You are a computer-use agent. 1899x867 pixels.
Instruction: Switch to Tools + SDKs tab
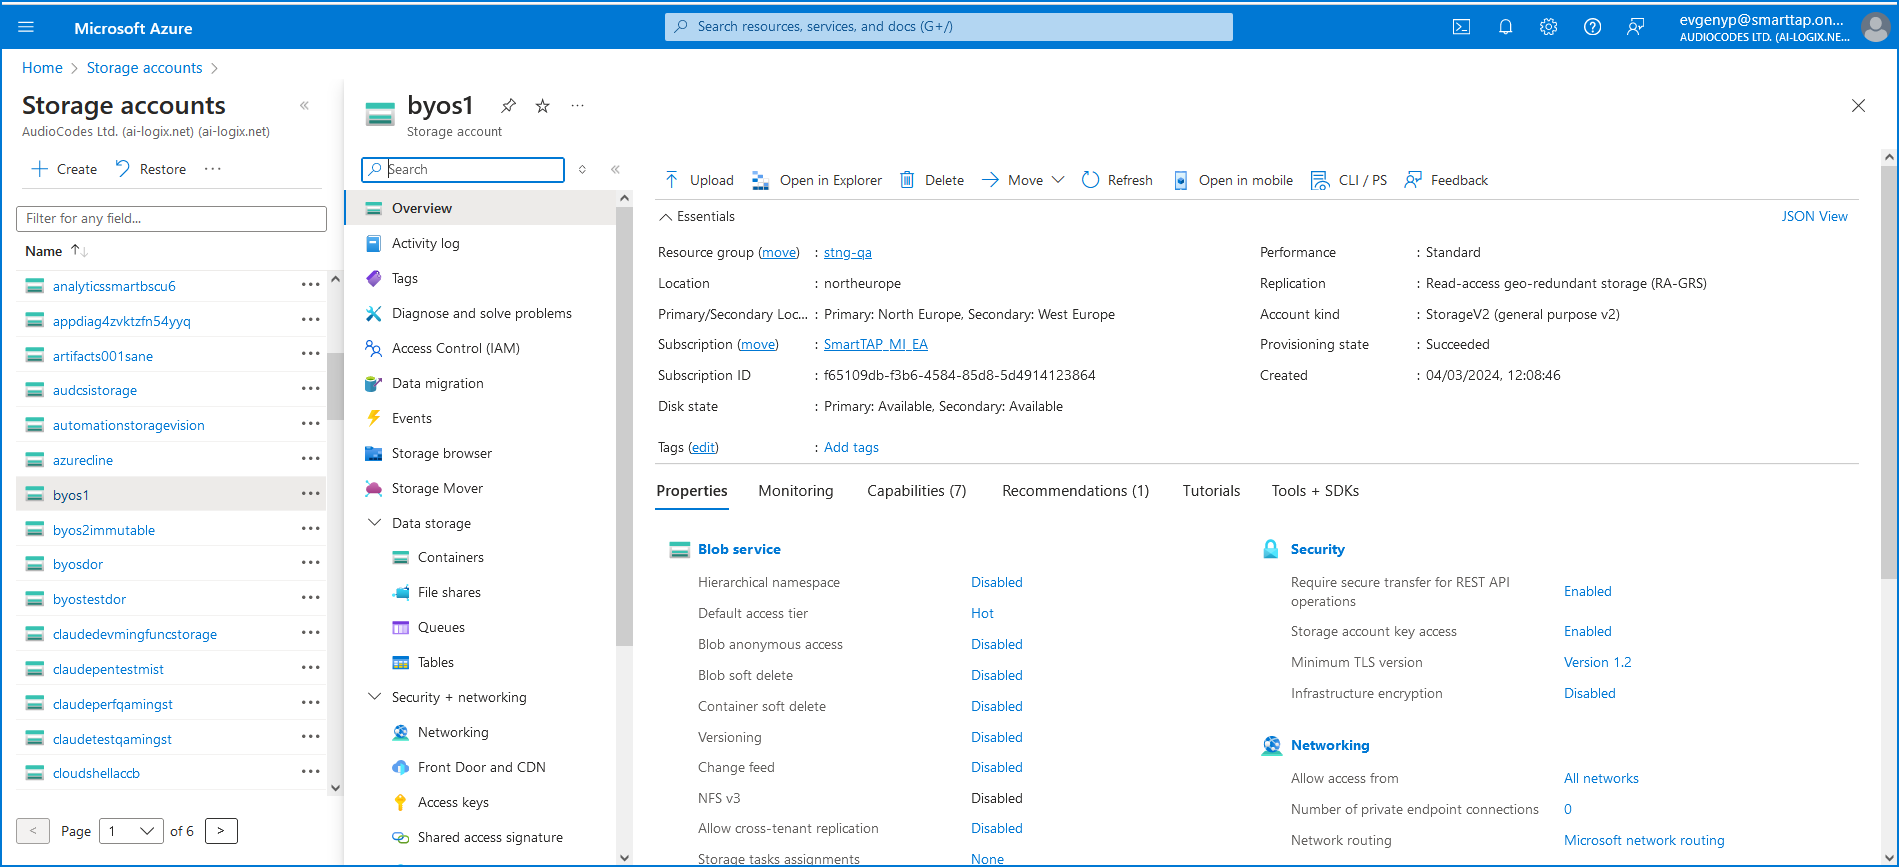pos(1315,491)
